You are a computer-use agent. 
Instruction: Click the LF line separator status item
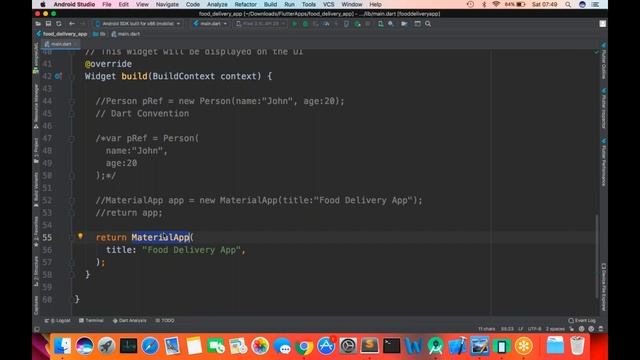(520, 329)
